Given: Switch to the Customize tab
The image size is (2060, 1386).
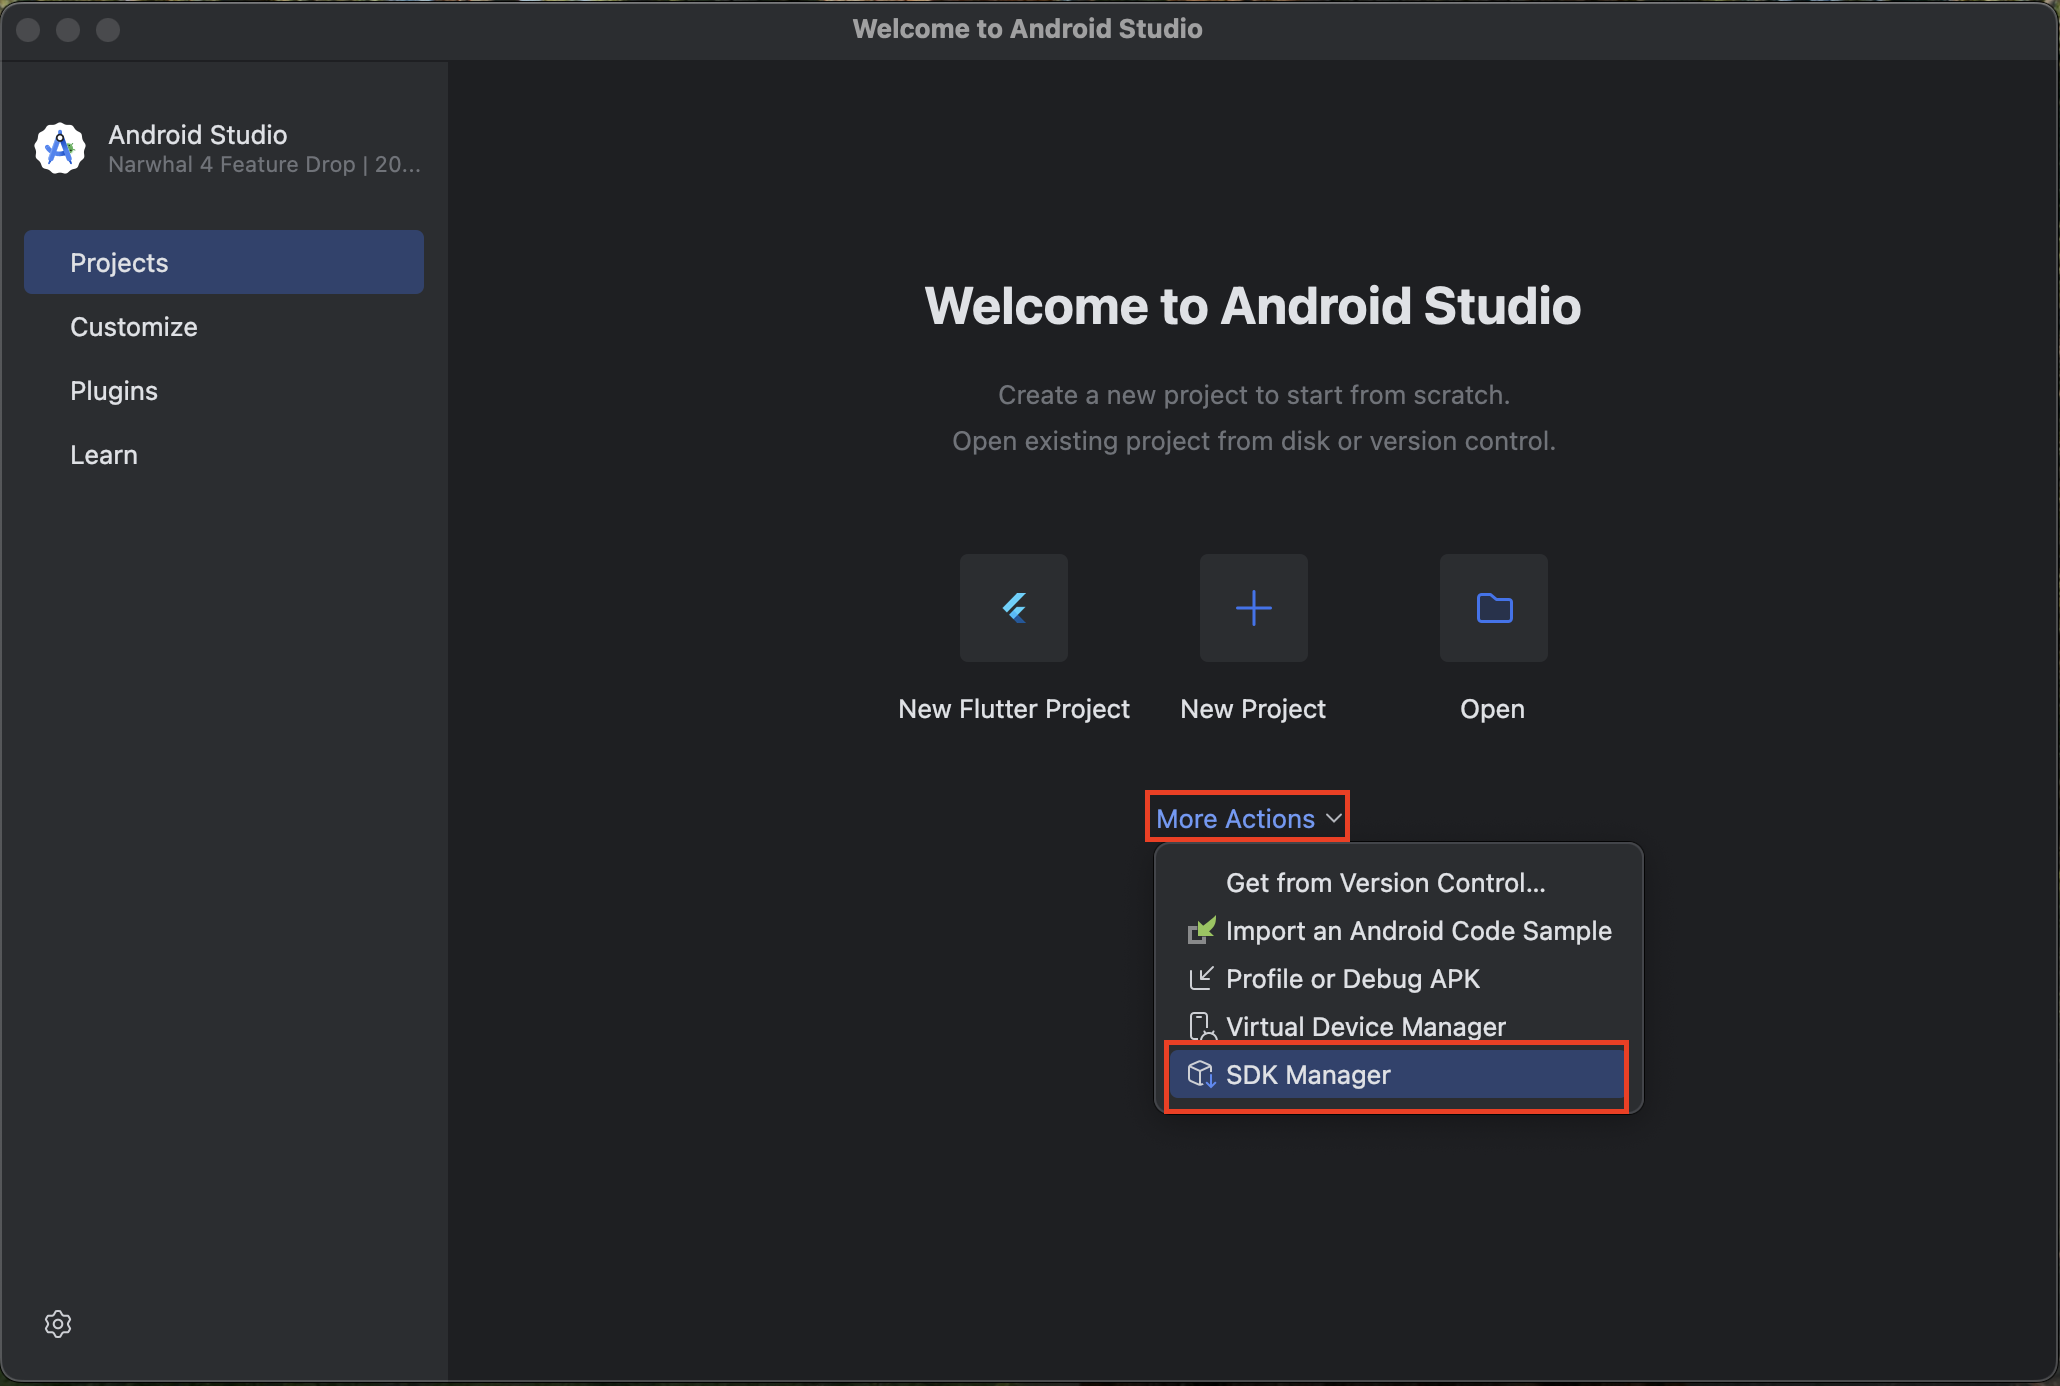Looking at the screenshot, I should [134, 327].
